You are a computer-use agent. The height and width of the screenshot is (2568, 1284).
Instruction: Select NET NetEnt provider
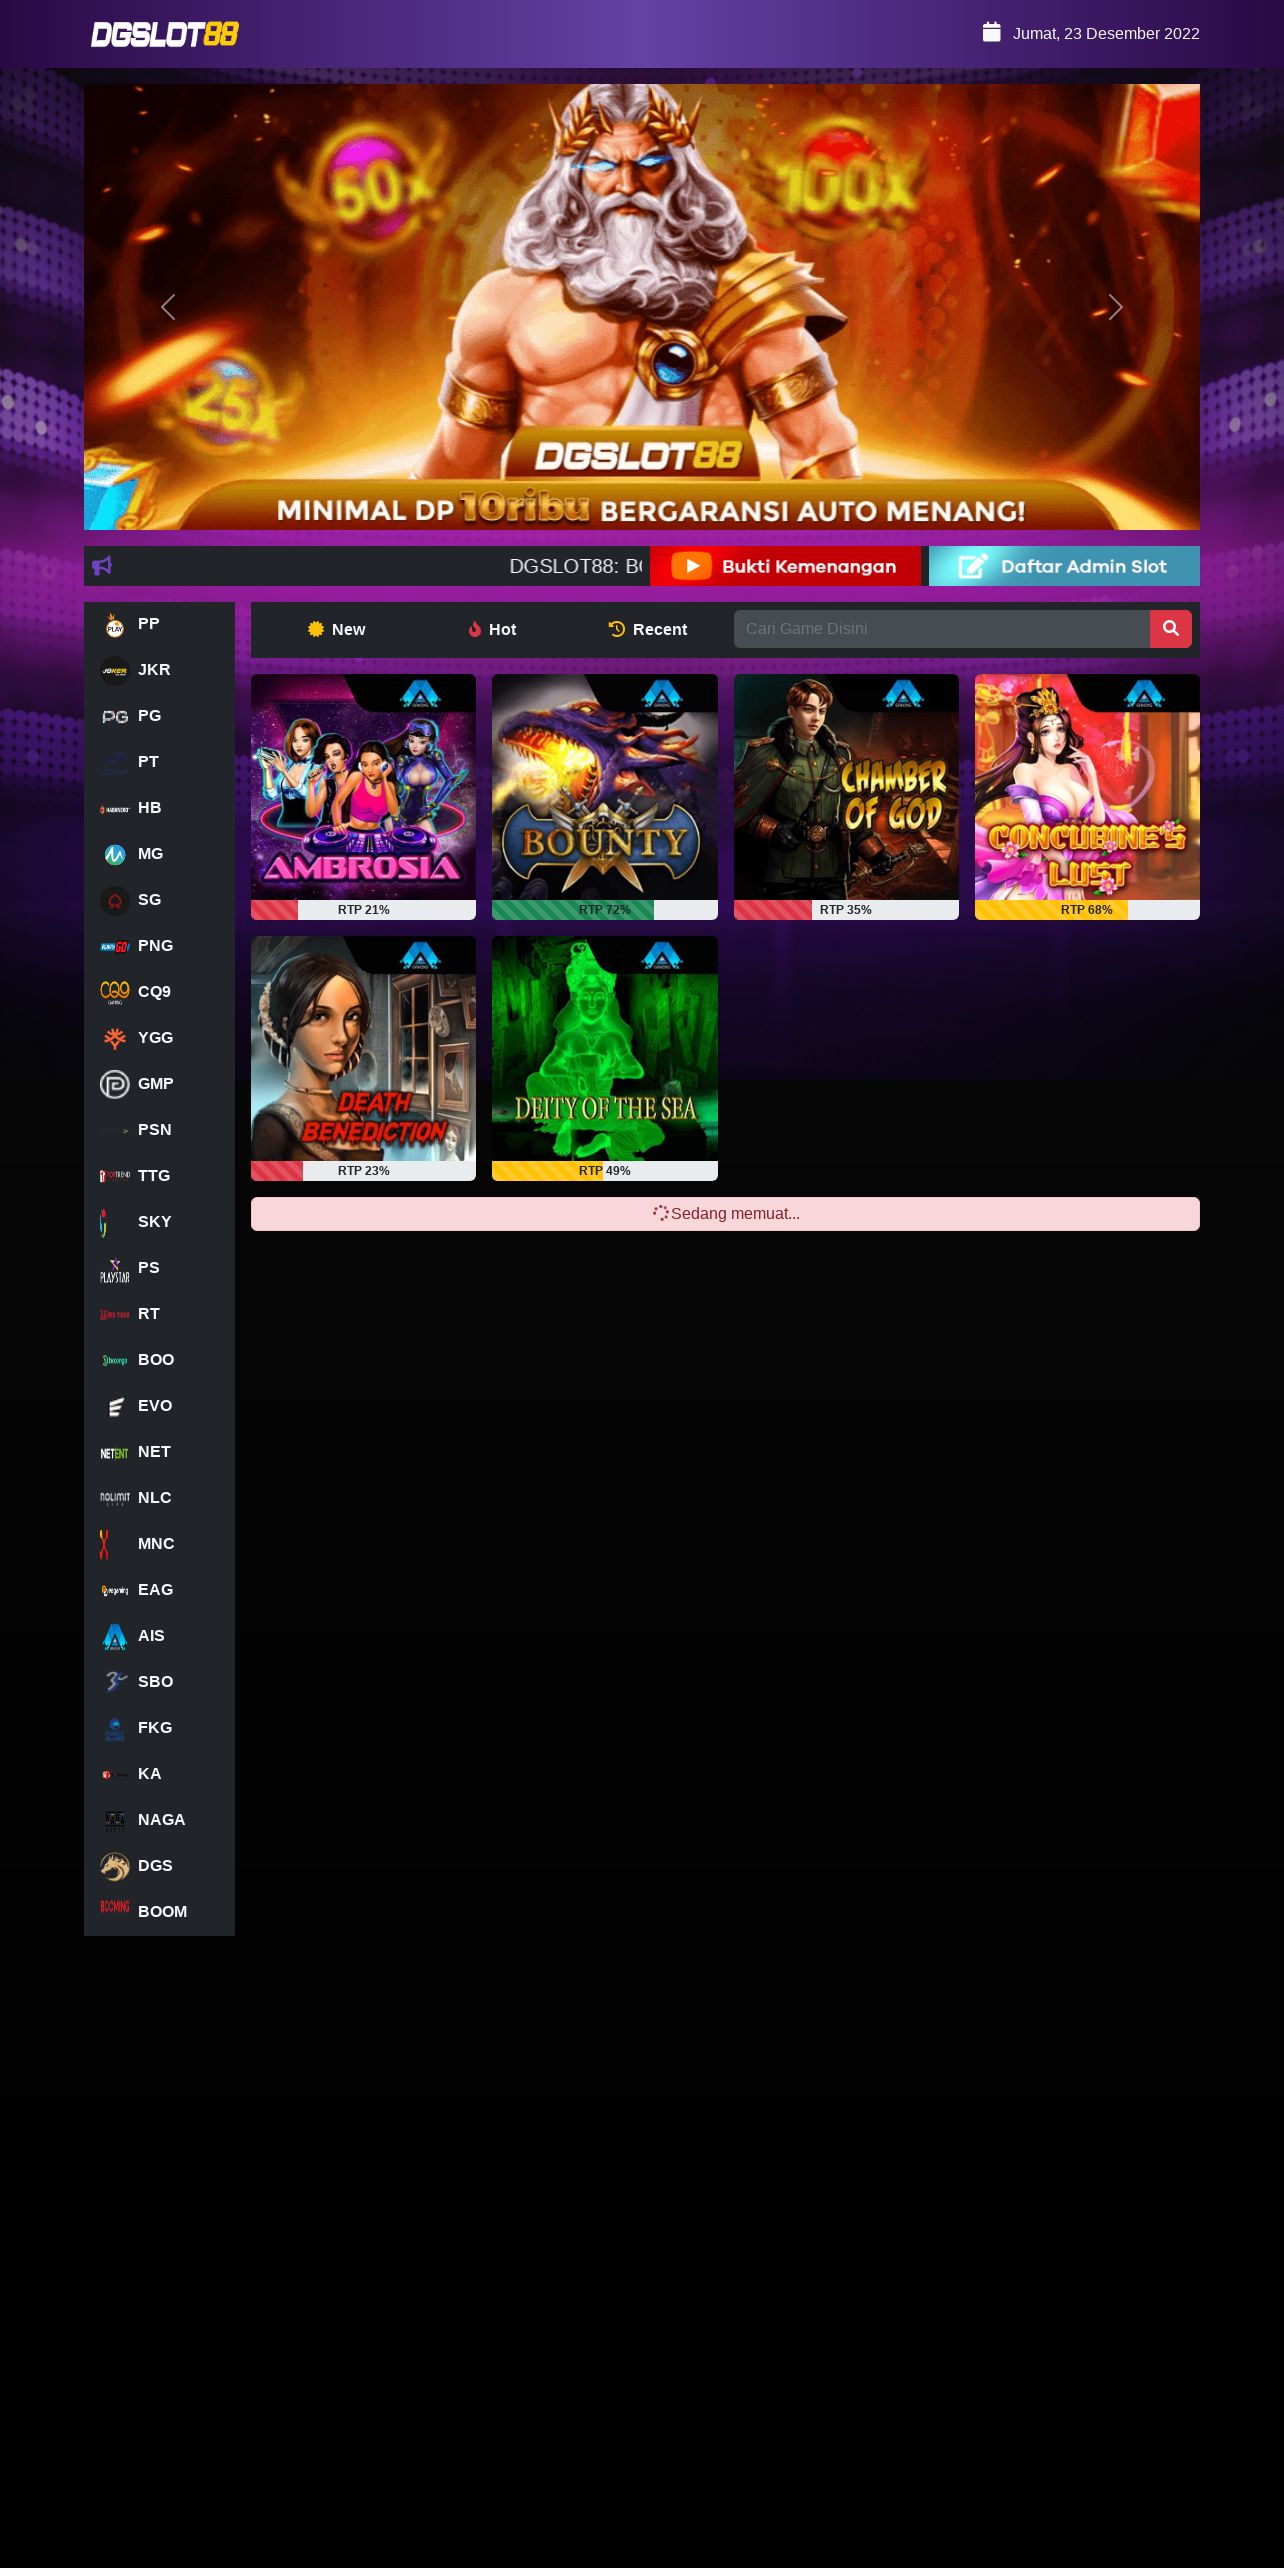[159, 1453]
